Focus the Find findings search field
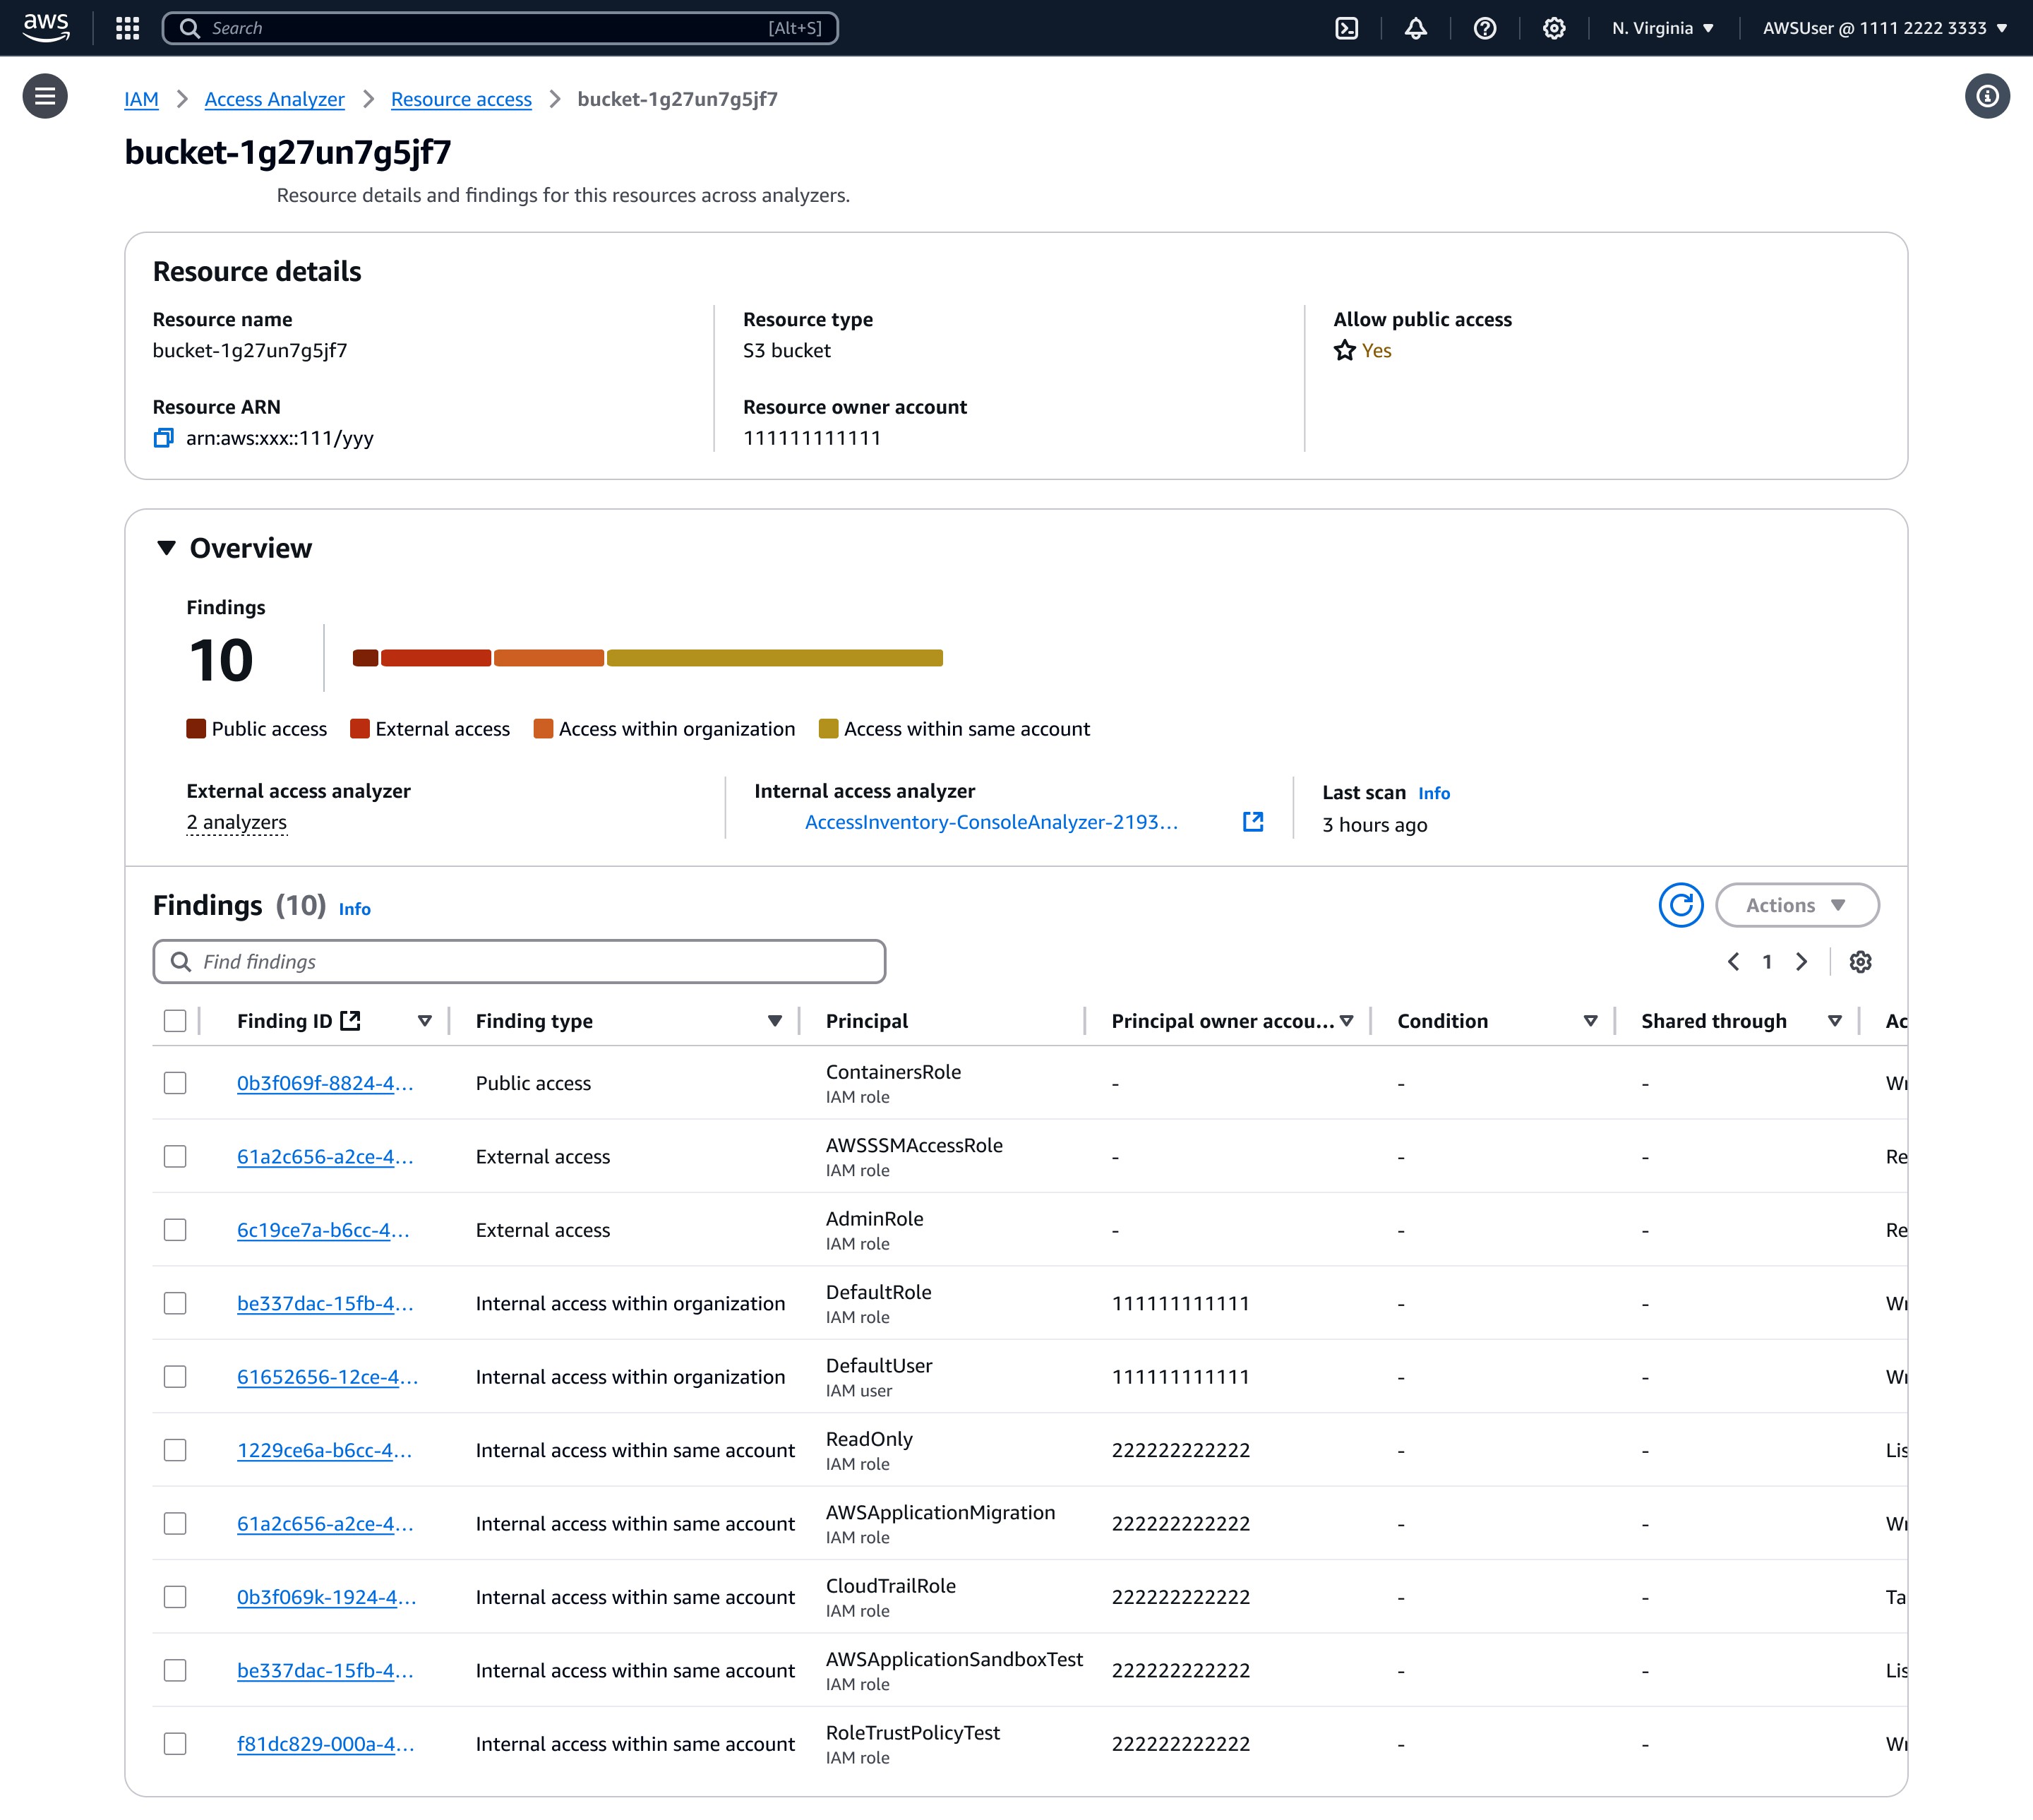 click(520, 962)
